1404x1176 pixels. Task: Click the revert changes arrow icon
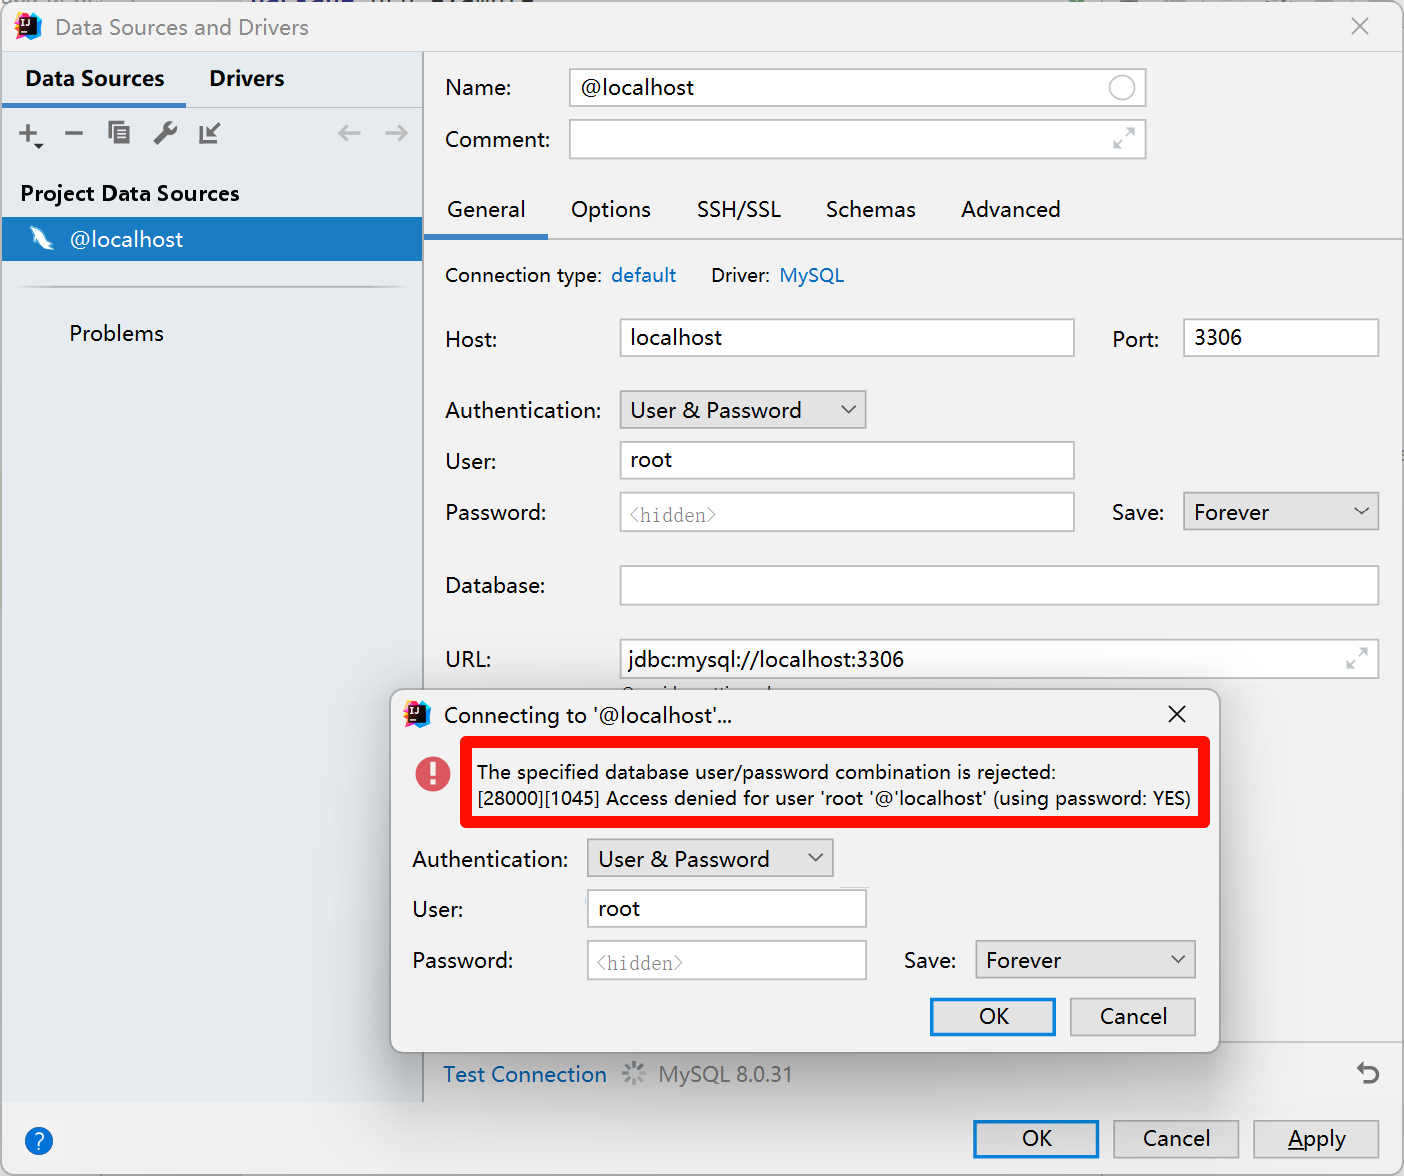pyautogui.click(x=1368, y=1073)
